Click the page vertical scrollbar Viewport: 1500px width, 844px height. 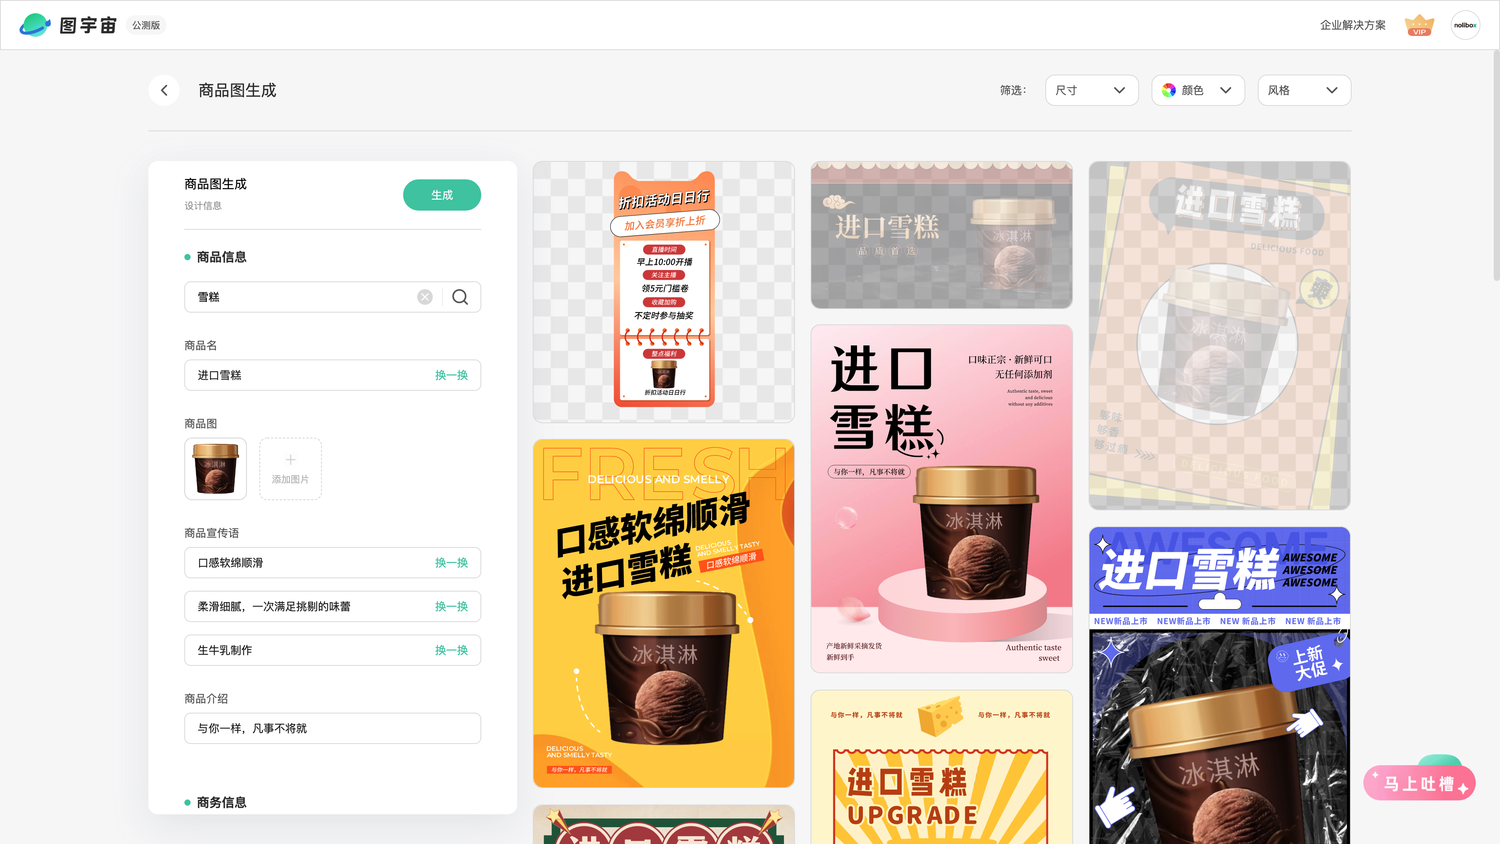(x=1496, y=165)
